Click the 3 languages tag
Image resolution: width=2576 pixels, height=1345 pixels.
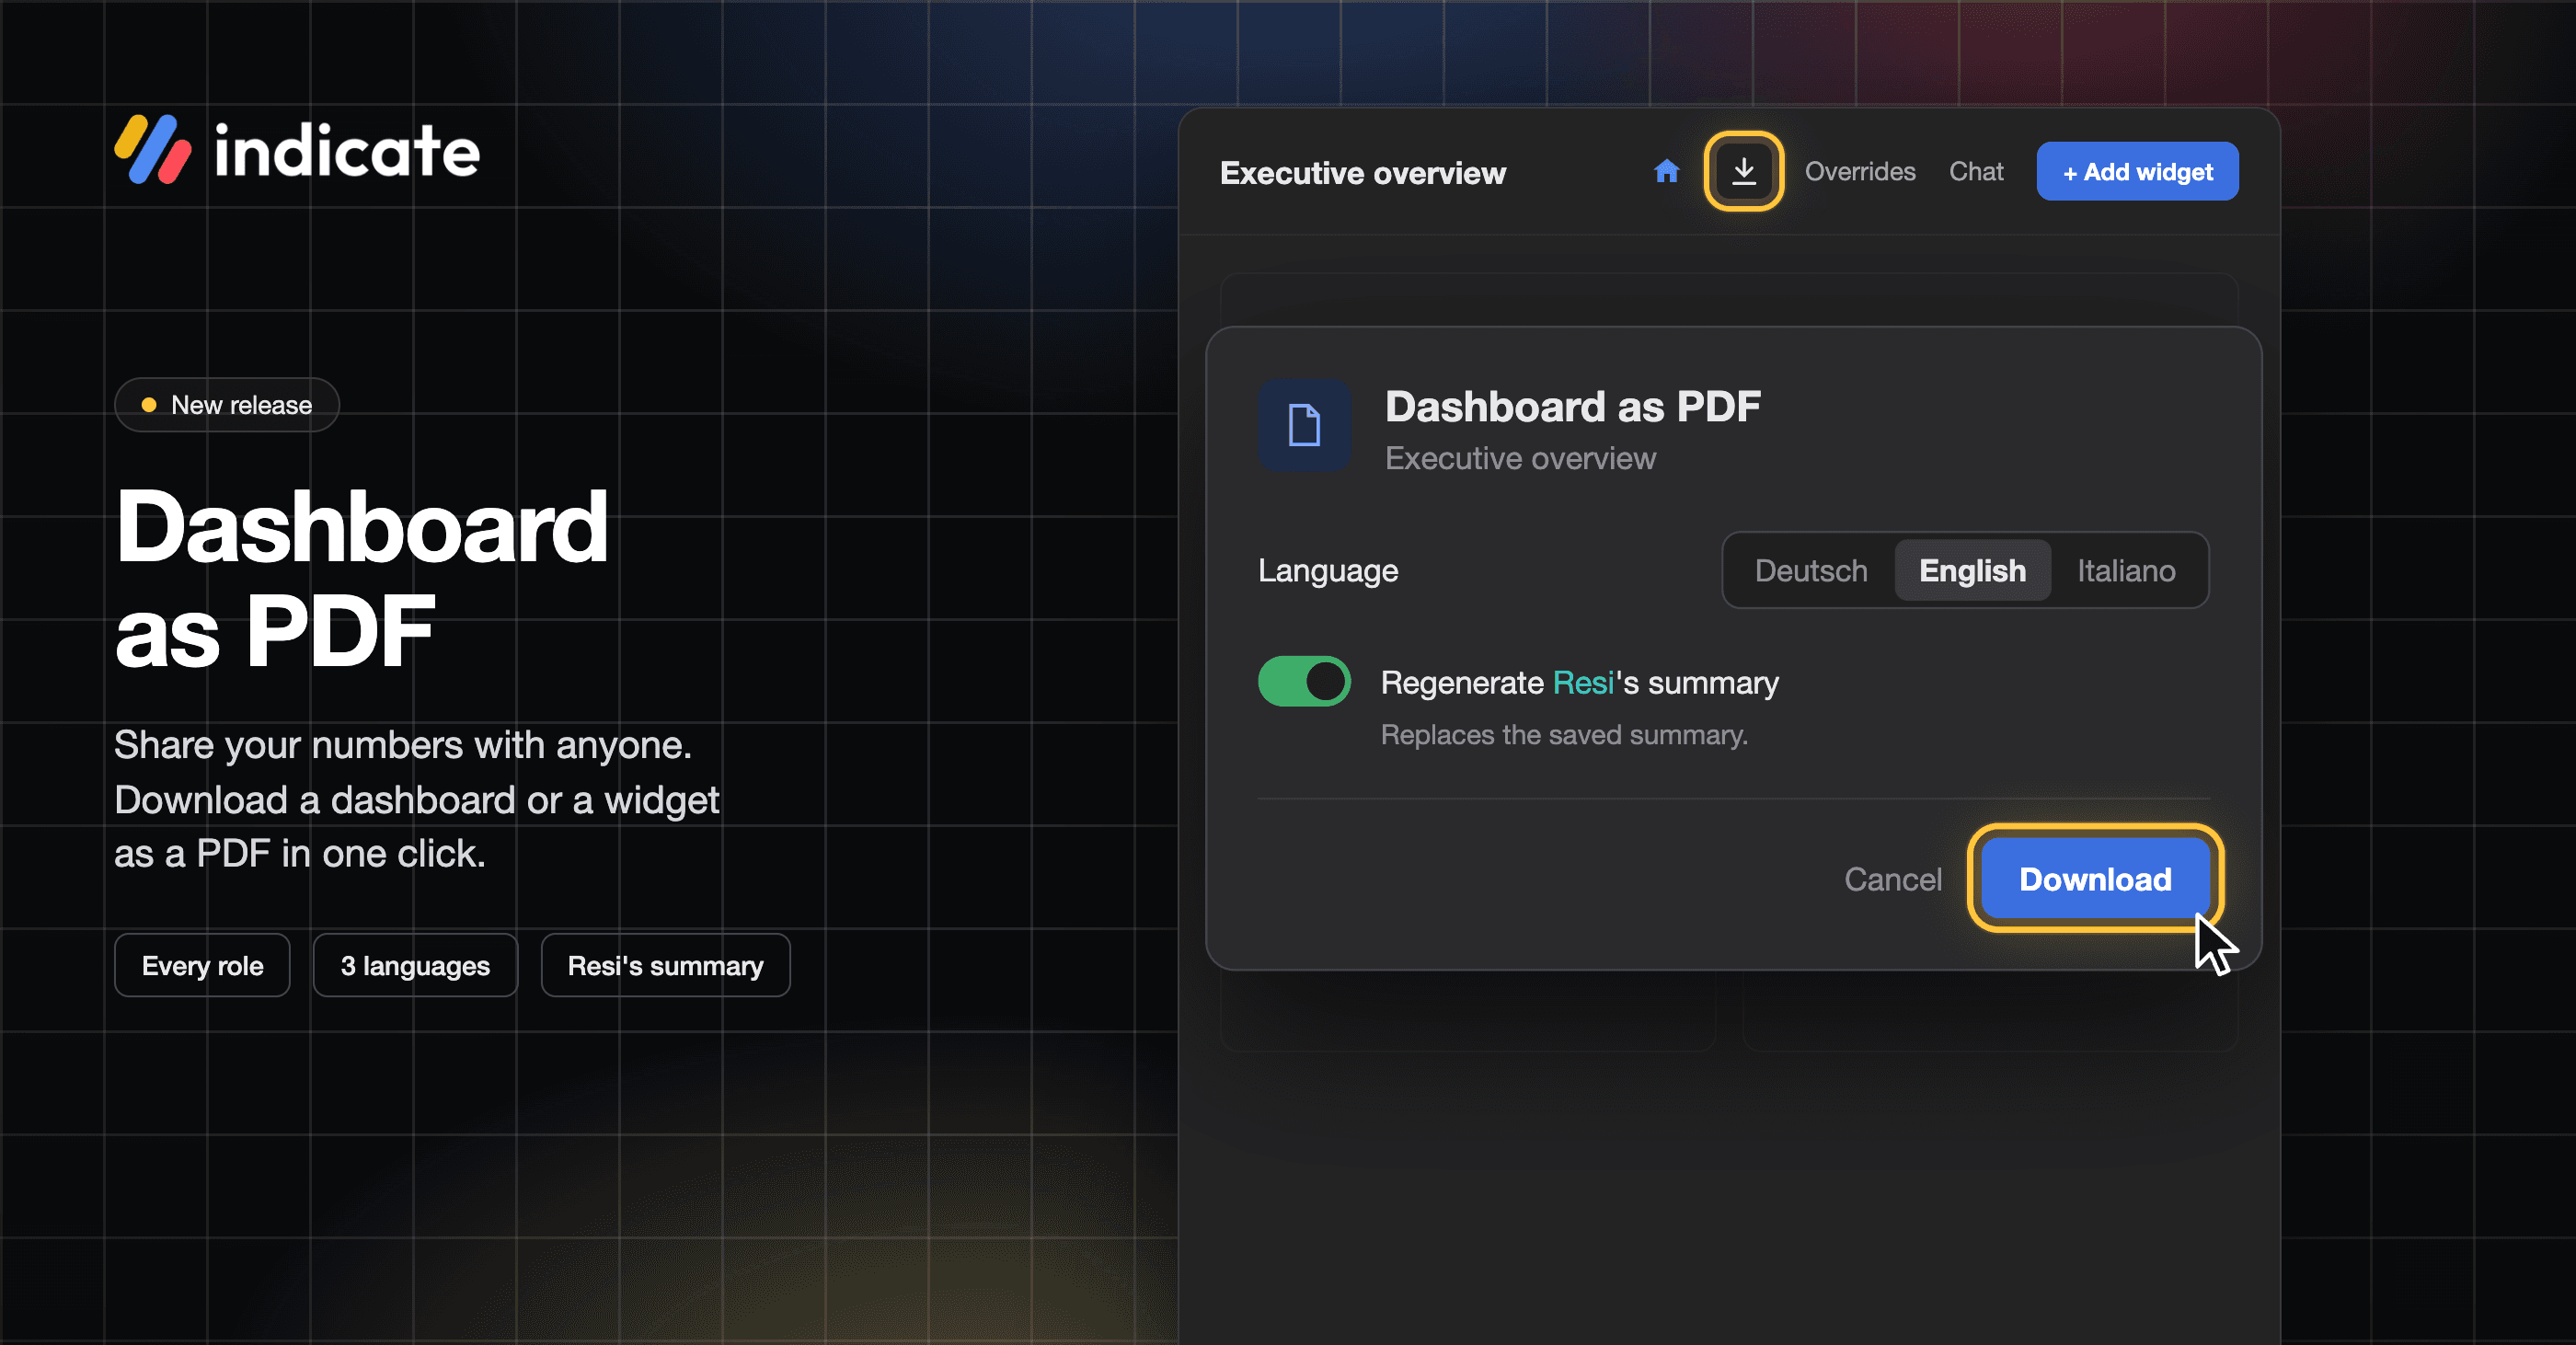415,966
